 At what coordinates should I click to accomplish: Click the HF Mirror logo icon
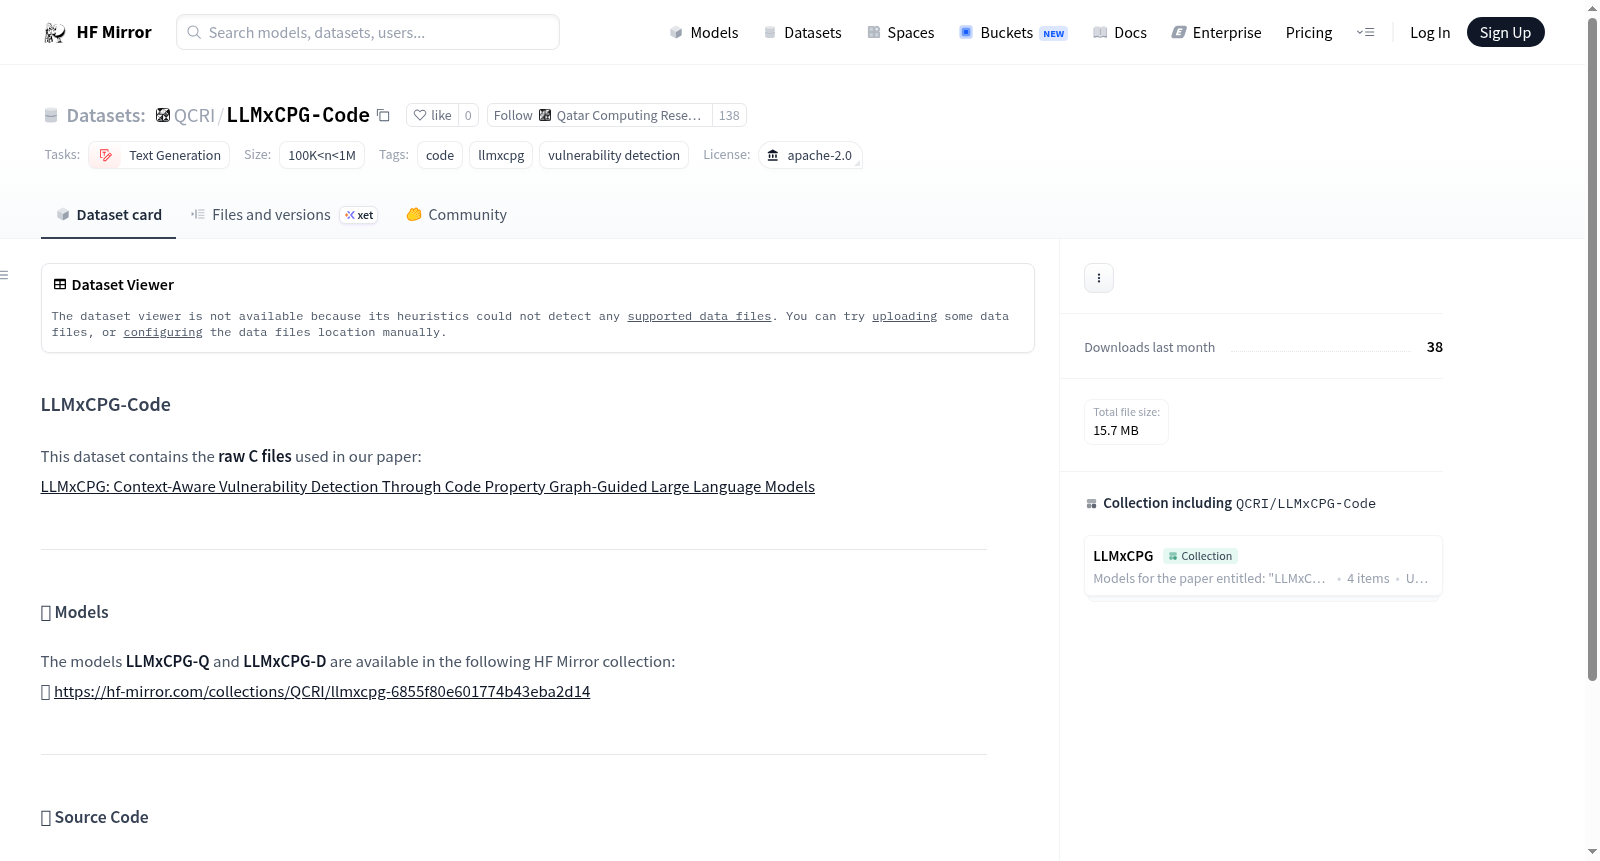click(x=55, y=33)
